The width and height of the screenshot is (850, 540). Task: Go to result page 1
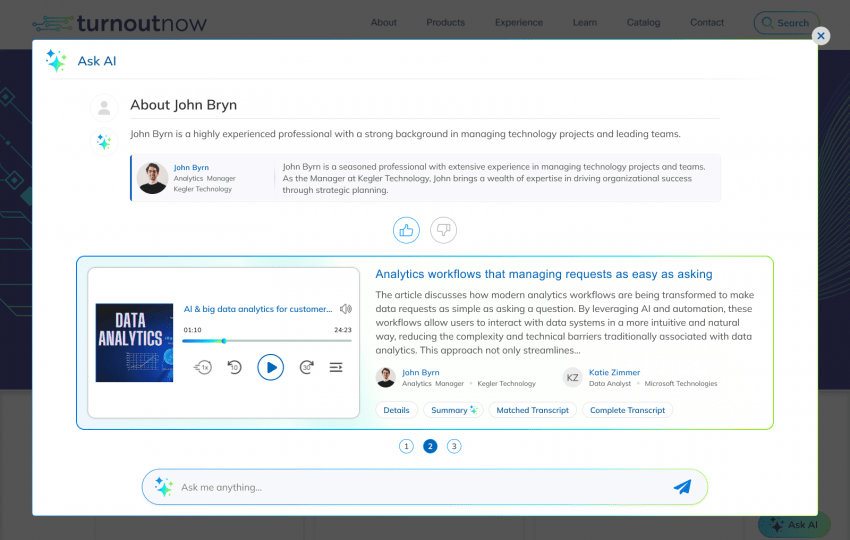(406, 446)
